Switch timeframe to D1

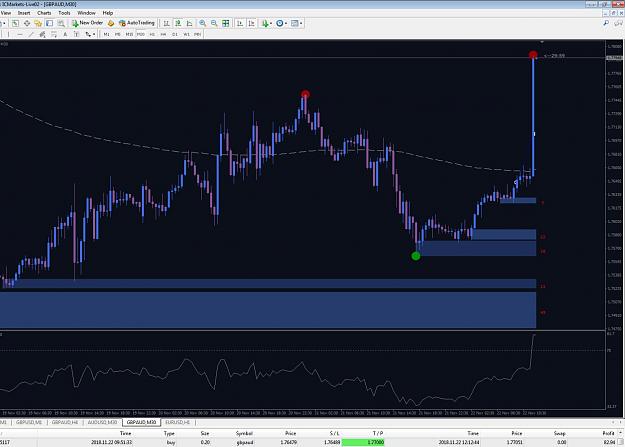(x=175, y=35)
